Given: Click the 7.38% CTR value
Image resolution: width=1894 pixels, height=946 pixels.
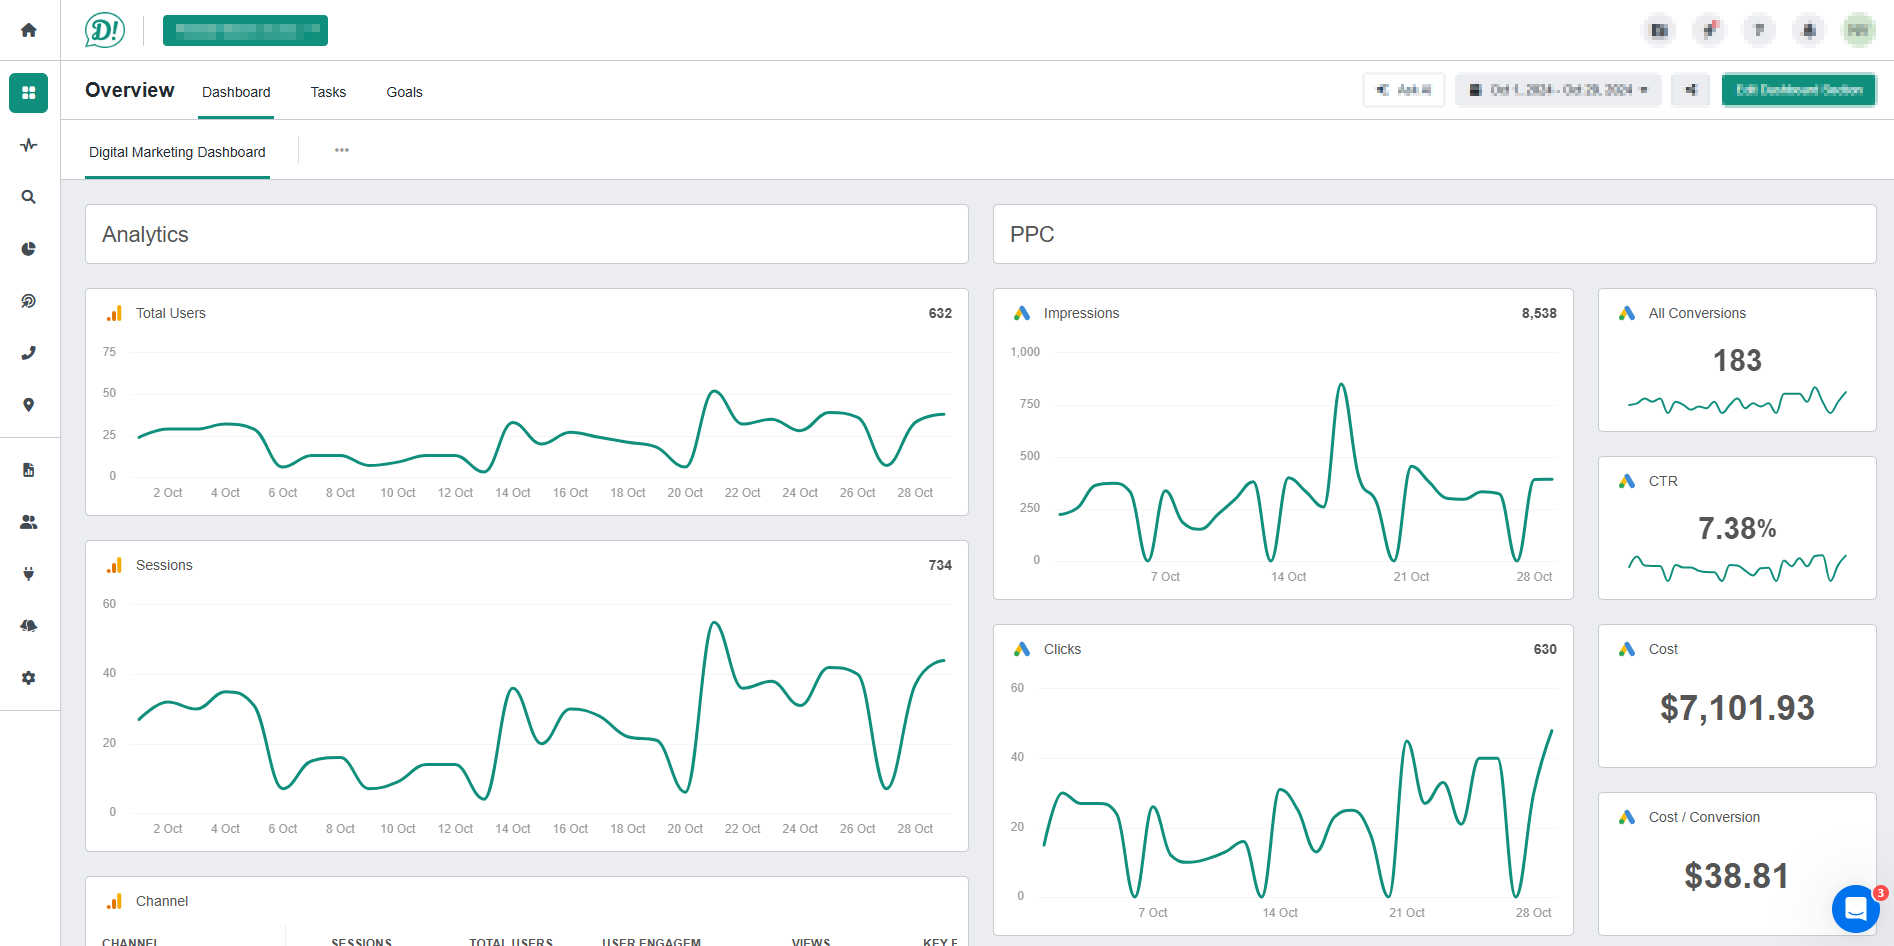Looking at the screenshot, I should point(1737,529).
